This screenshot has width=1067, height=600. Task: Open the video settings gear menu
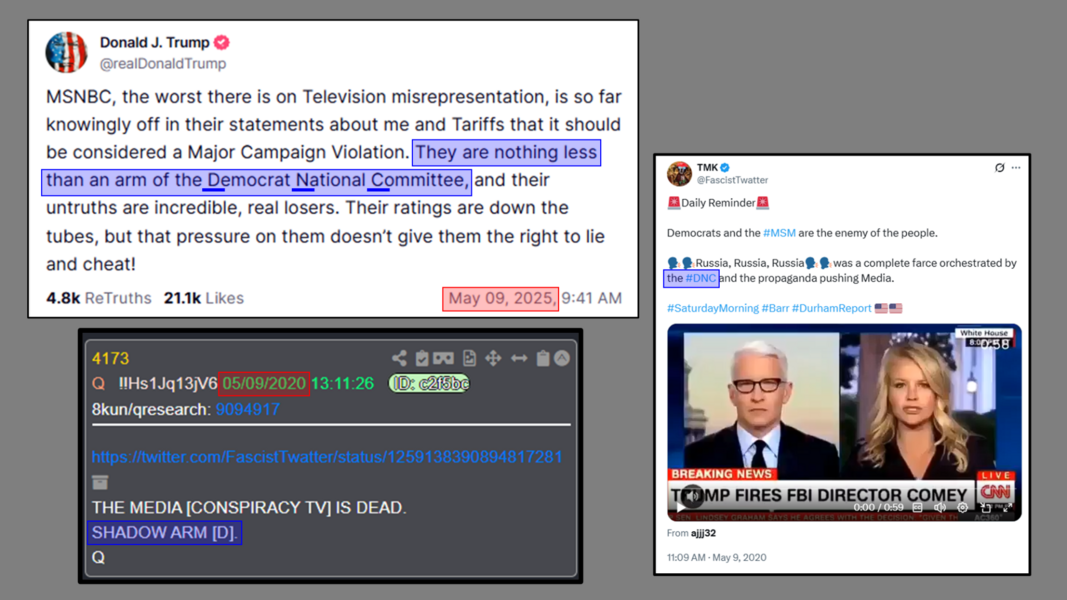962,507
